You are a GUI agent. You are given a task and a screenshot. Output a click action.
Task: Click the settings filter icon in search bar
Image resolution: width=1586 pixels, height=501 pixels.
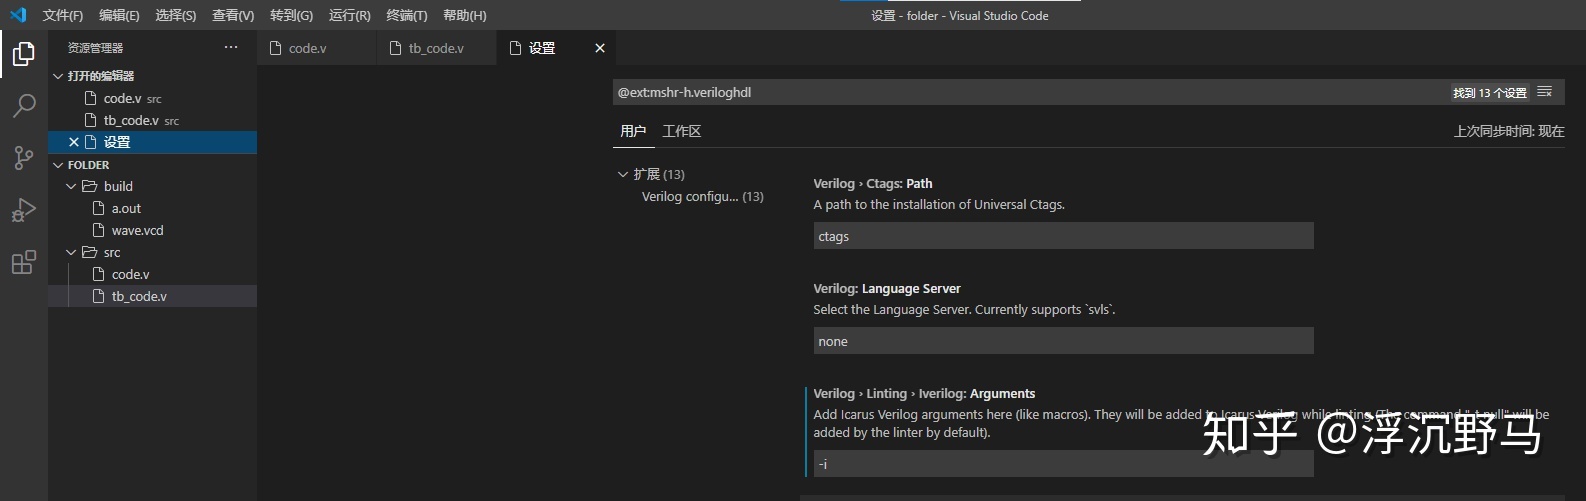(x=1545, y=92)
